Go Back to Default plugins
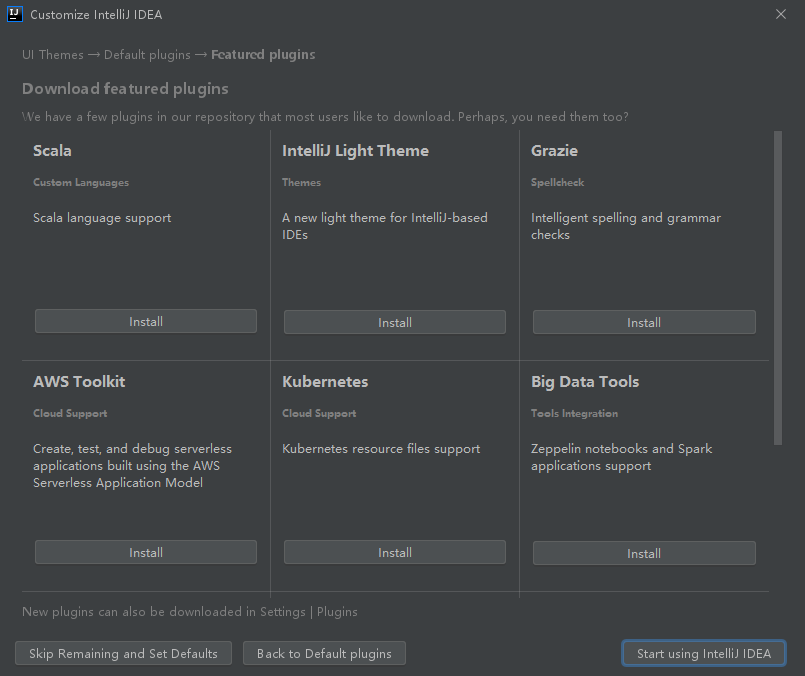This screenshot has height=676, width=805. click(324, 653)
